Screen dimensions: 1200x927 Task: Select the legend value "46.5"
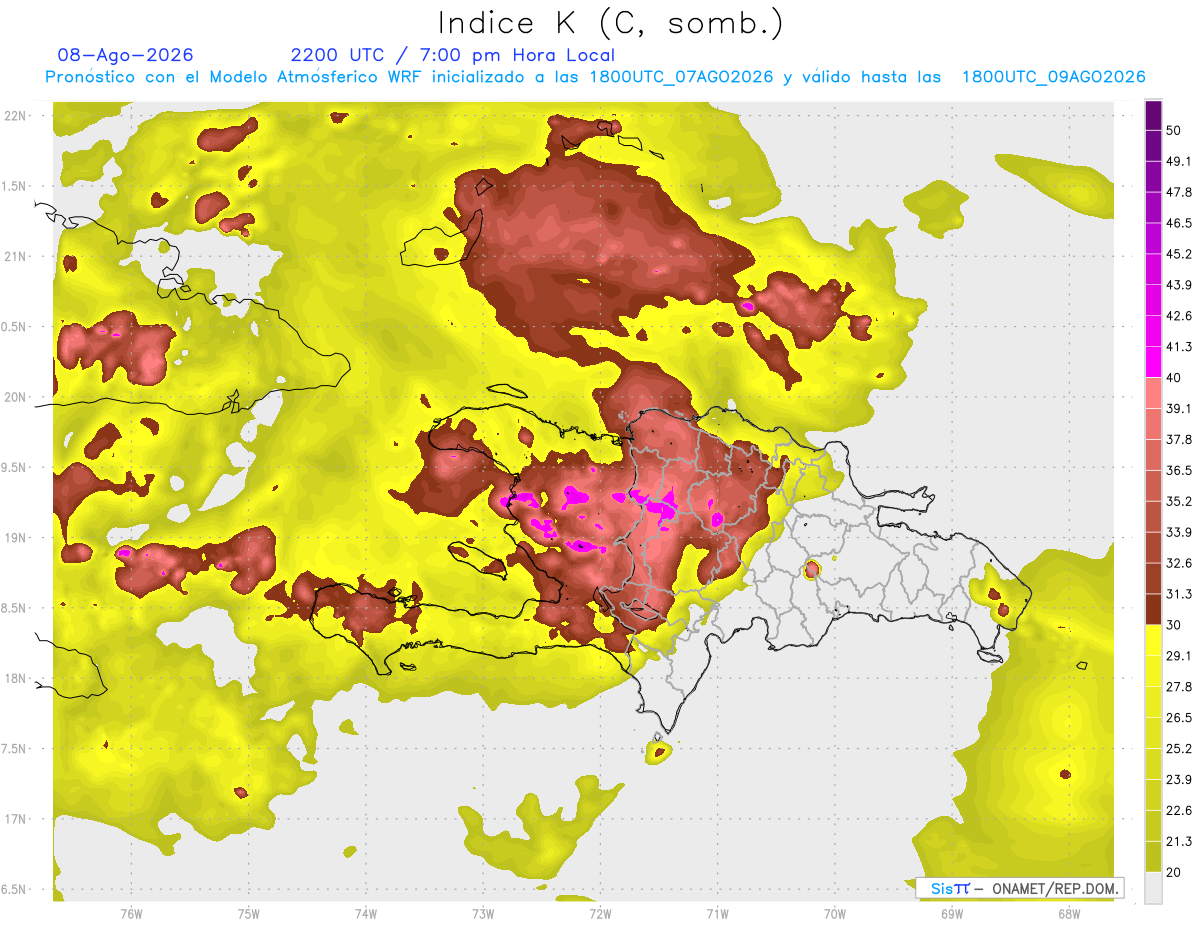click(1179, 223)
